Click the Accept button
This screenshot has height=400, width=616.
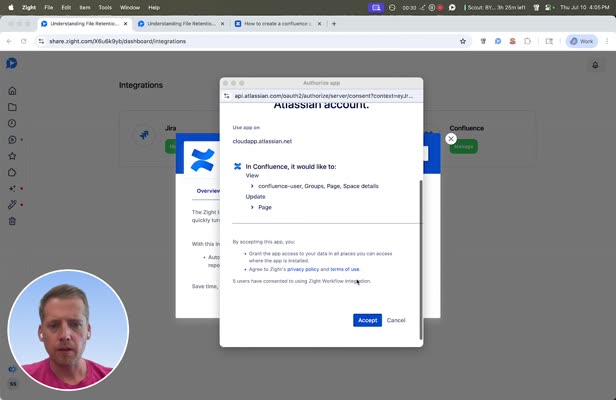[x=367, y=320]
